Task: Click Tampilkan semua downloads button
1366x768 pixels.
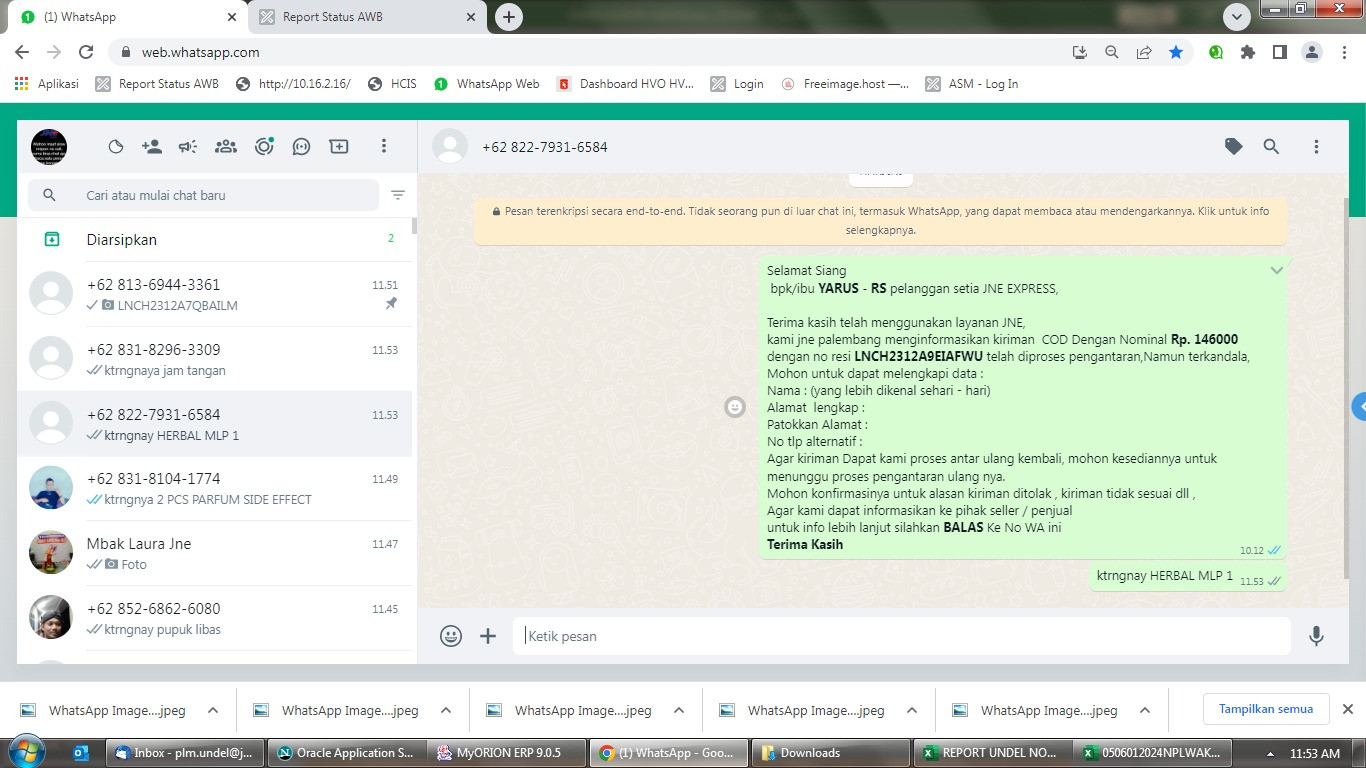Action: click(x=1266, y=709)
